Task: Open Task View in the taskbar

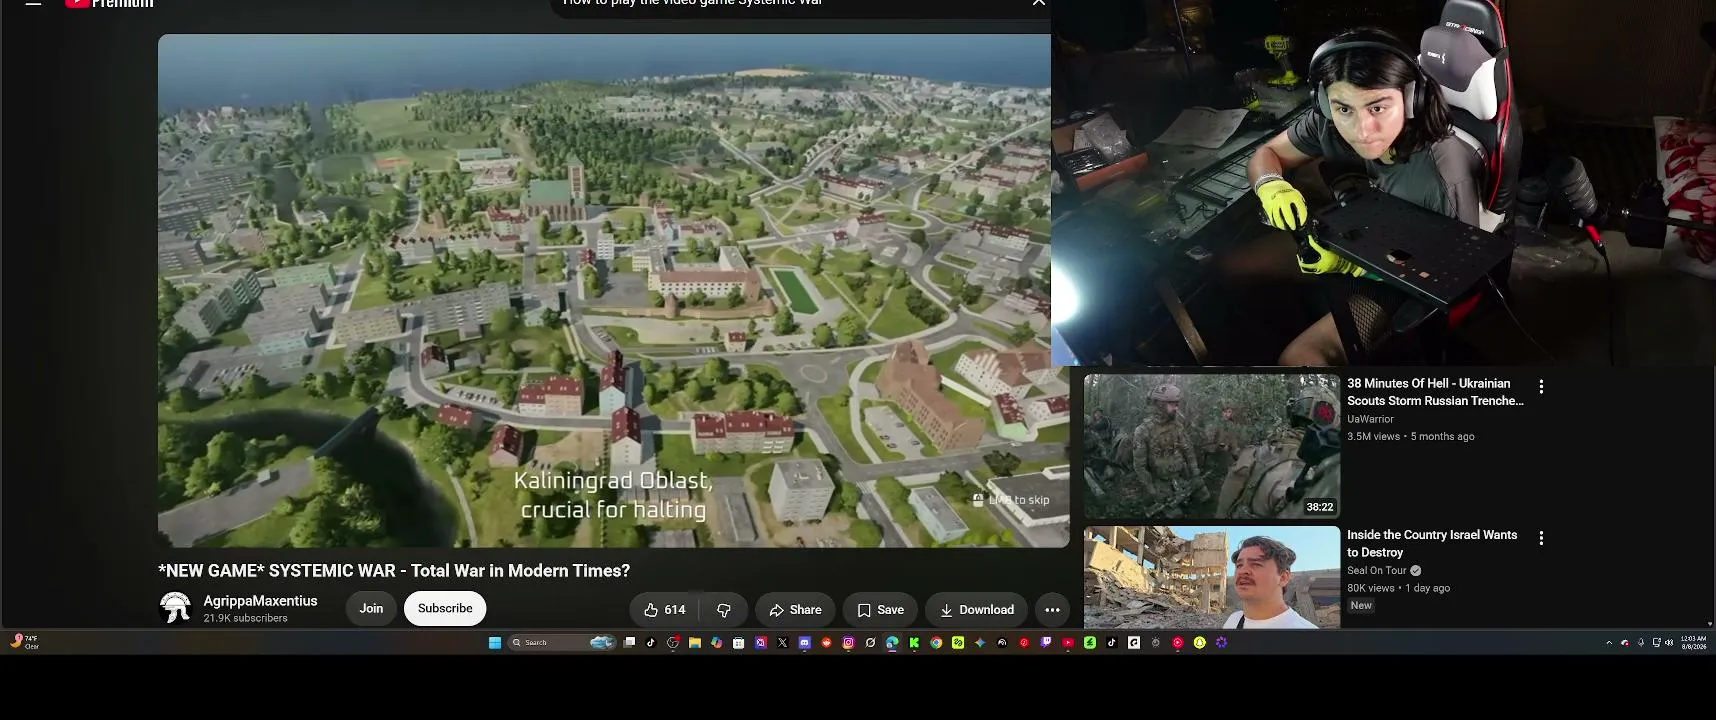Action: [x=629, y=643]
